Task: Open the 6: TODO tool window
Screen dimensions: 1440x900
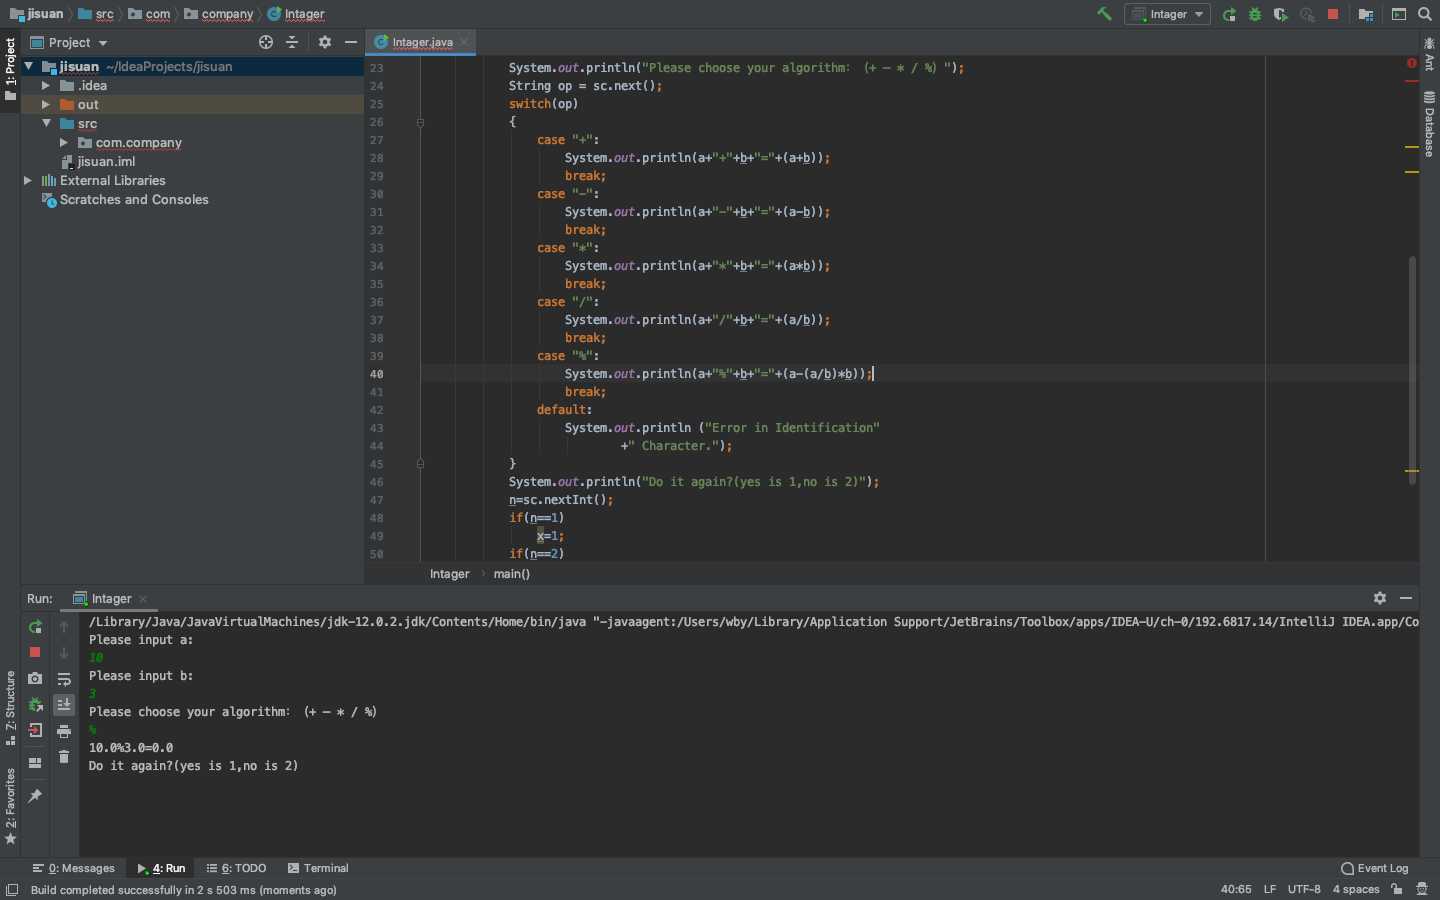Action: (237, 868)
